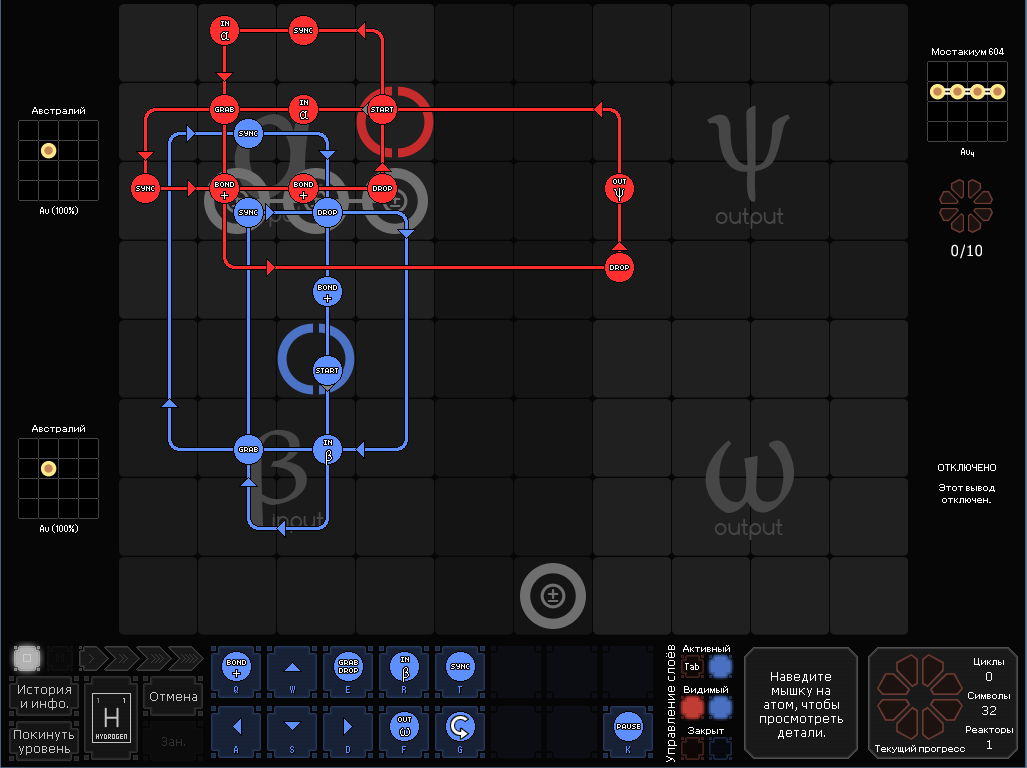
Task: Select the down arrow instruction (S)
Action: point(292,731)
